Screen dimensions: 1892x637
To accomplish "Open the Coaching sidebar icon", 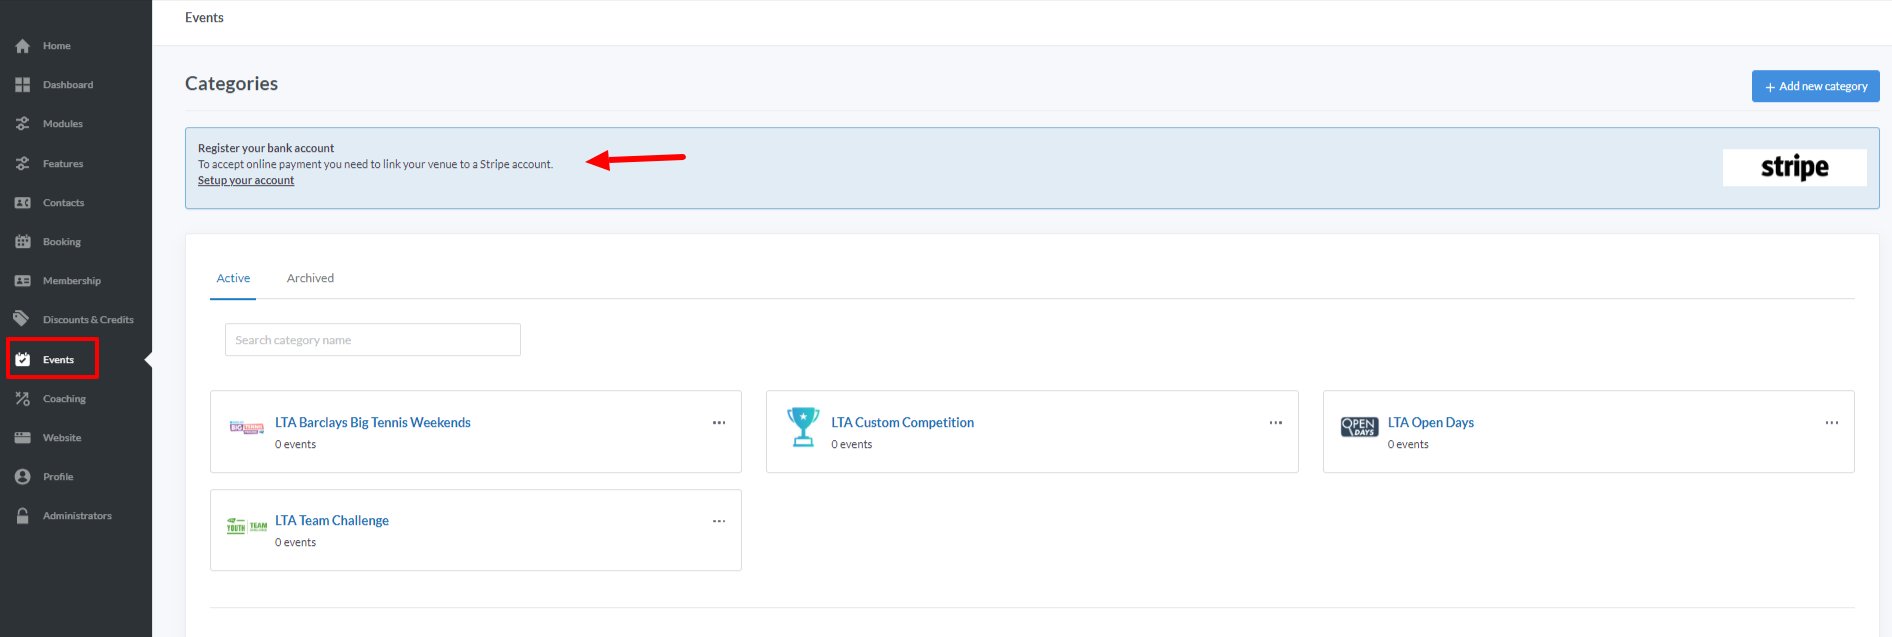I will click(x=22, y=399).
